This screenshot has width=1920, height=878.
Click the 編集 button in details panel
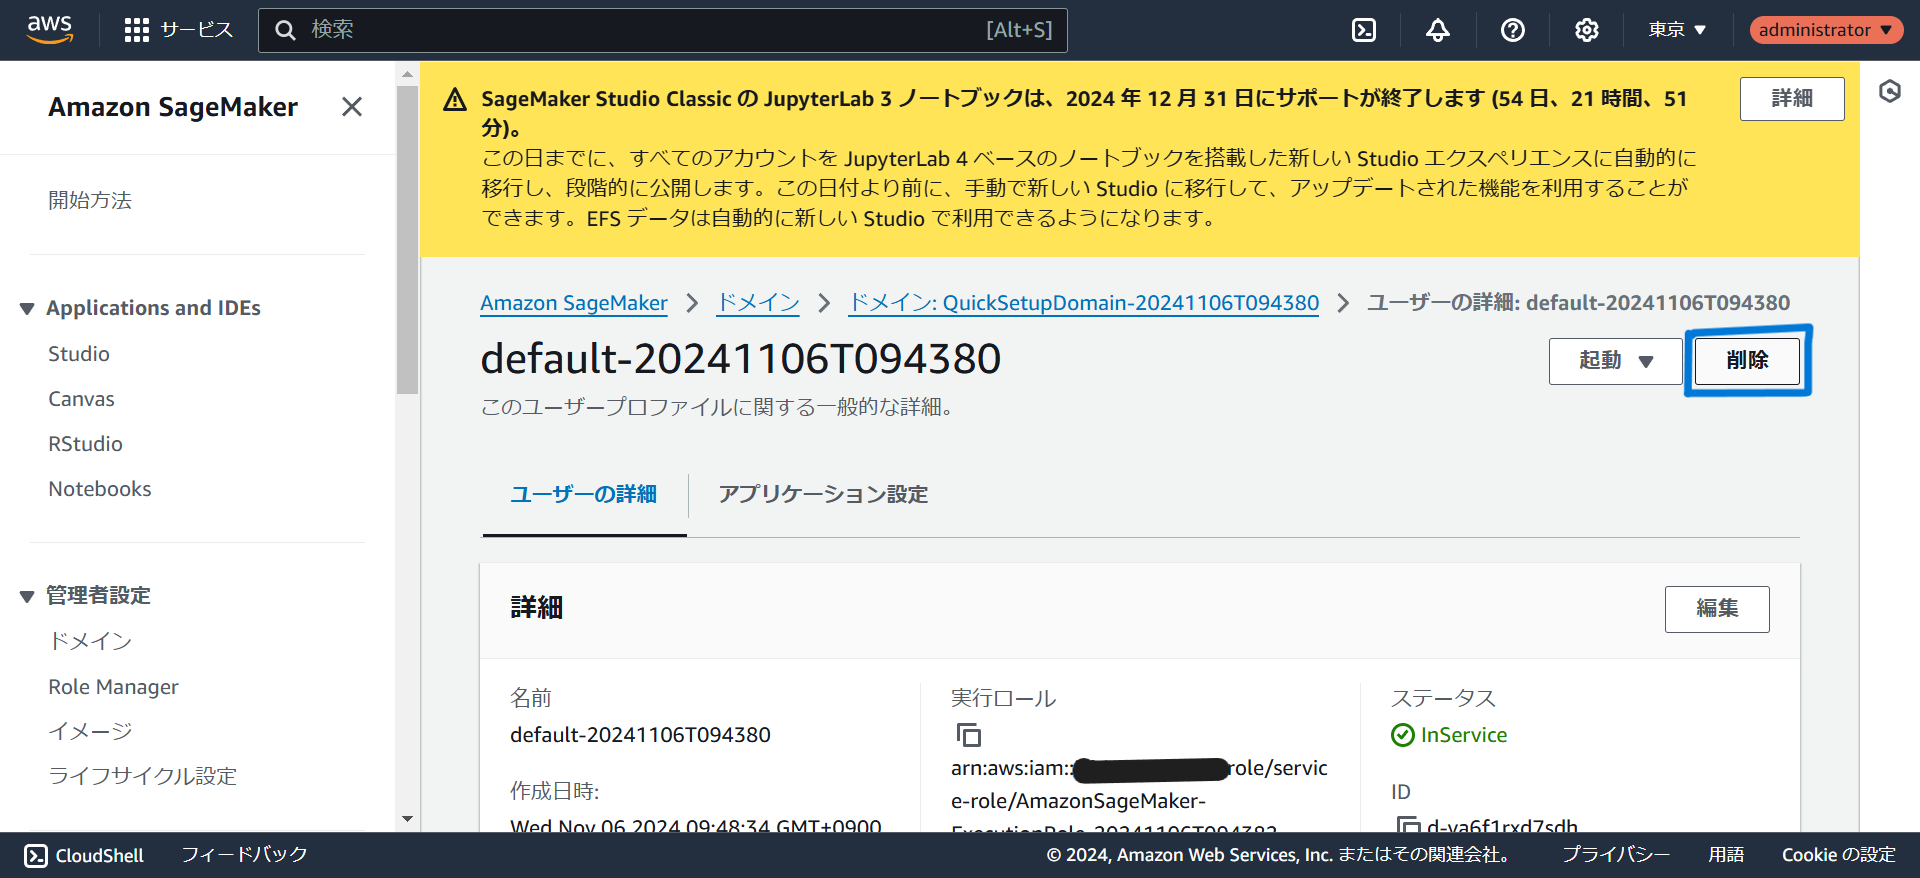point(1716,609)
